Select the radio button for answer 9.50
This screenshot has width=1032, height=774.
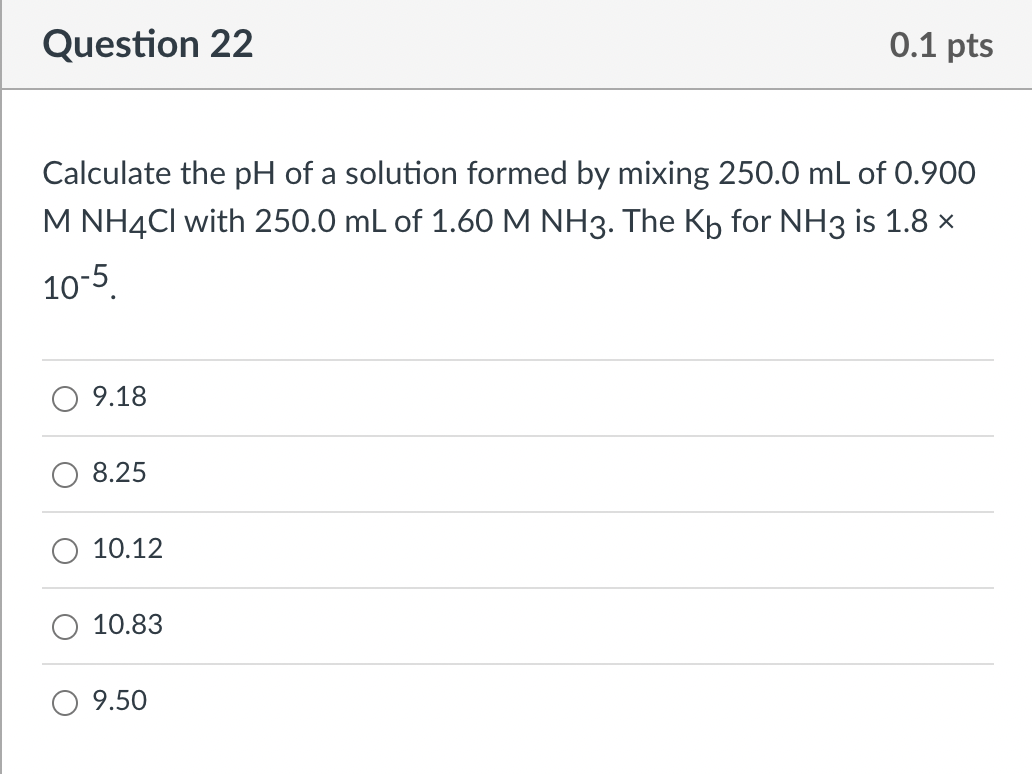[x=65, y=702]
